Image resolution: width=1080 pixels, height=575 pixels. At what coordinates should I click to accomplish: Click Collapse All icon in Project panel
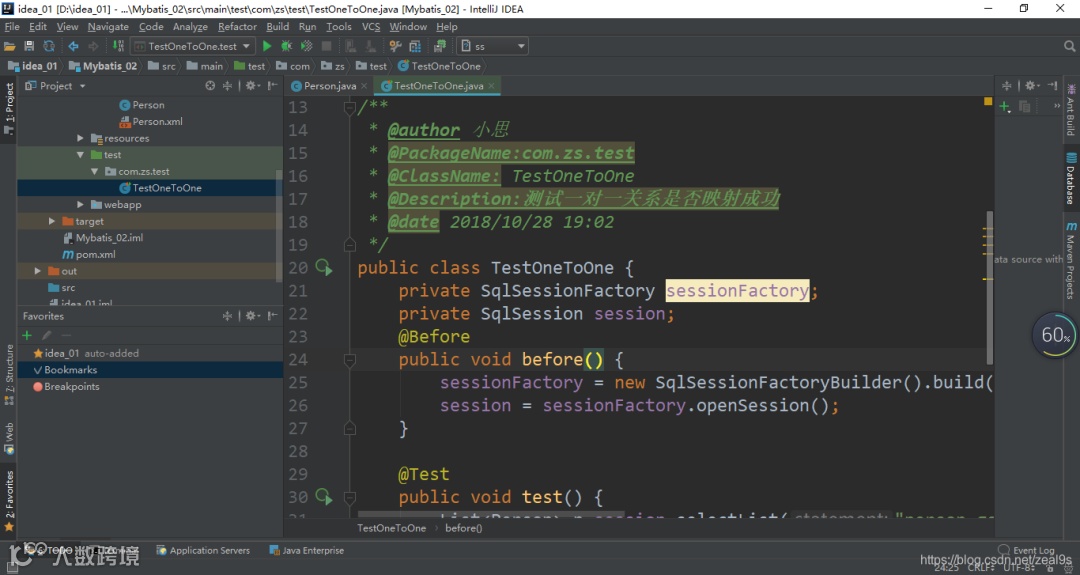pyautogui.click(x=227, y=86)
